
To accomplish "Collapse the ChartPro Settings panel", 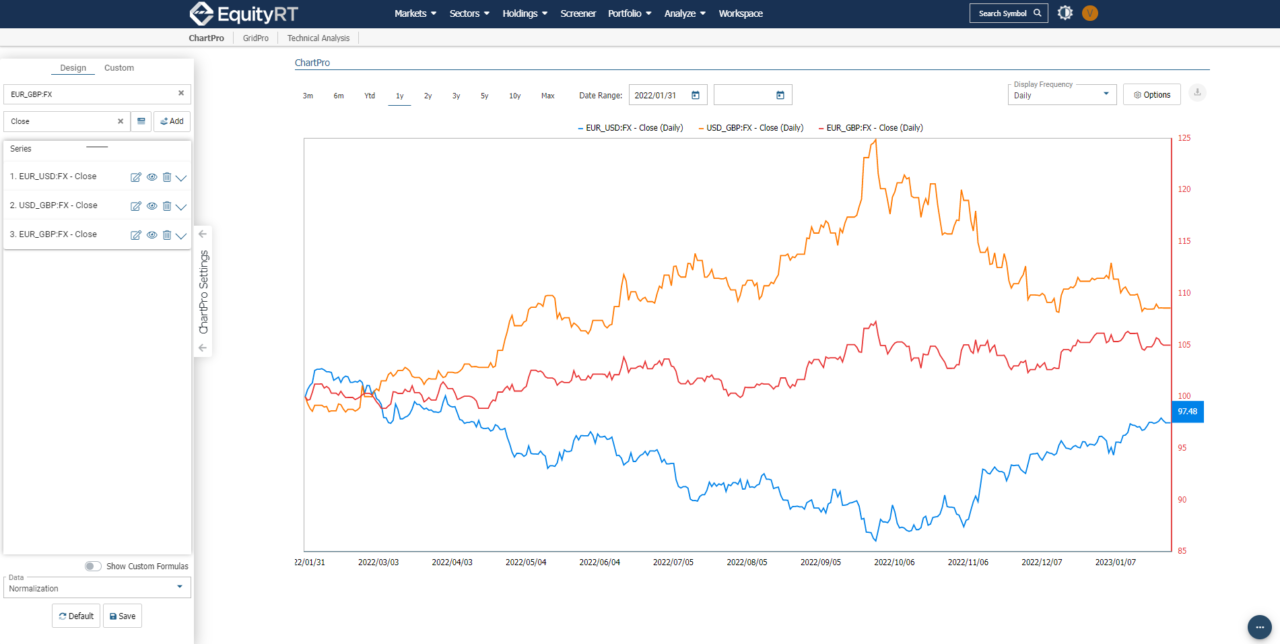I will point(202,232).
